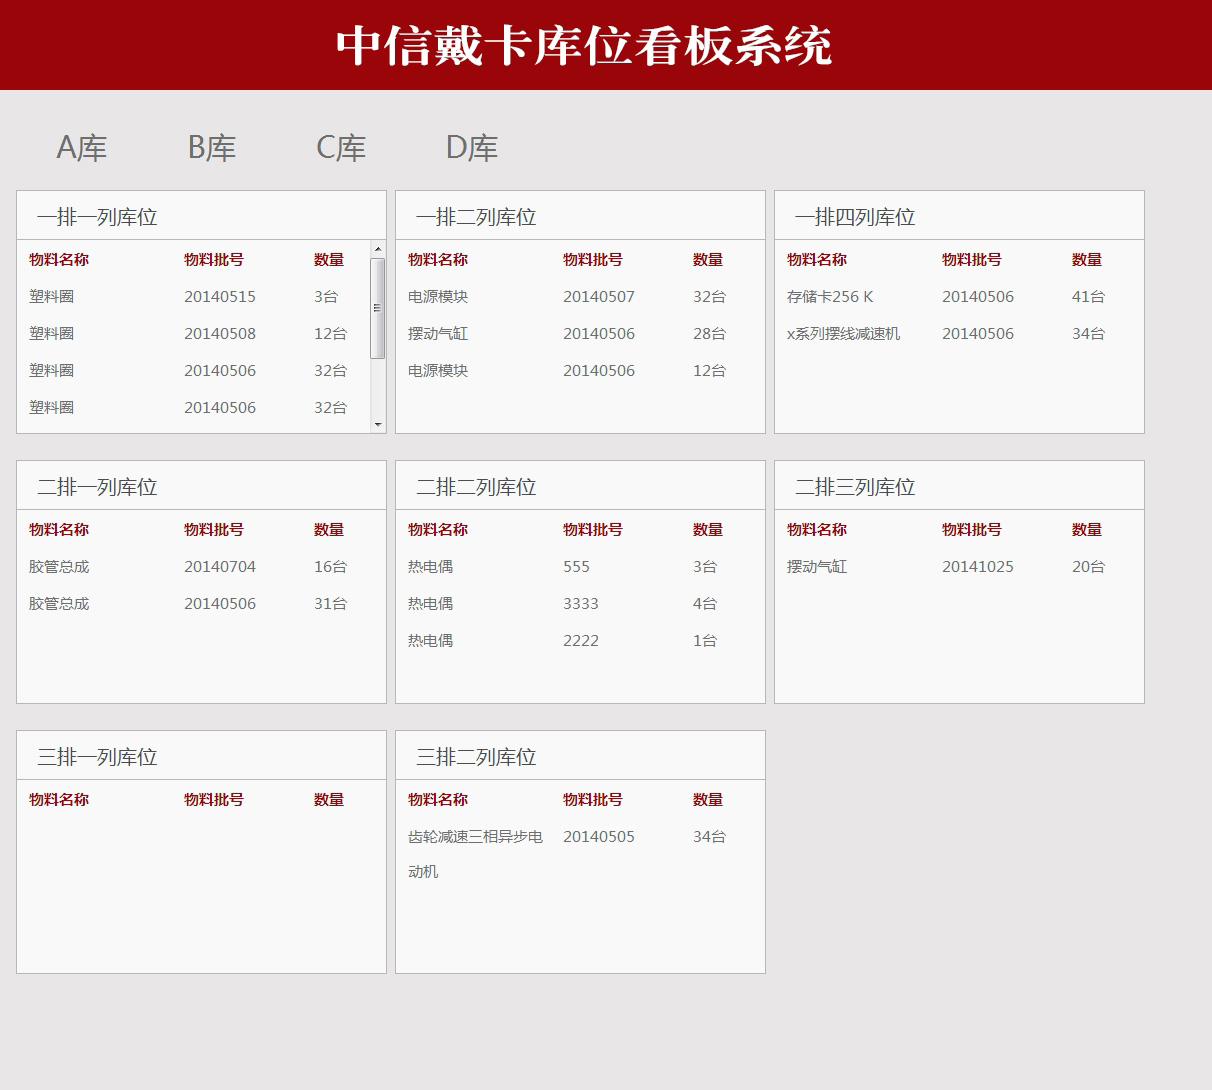
Task: Click 物料批号 column header in 三排一列库位
Action: (214, 800)
